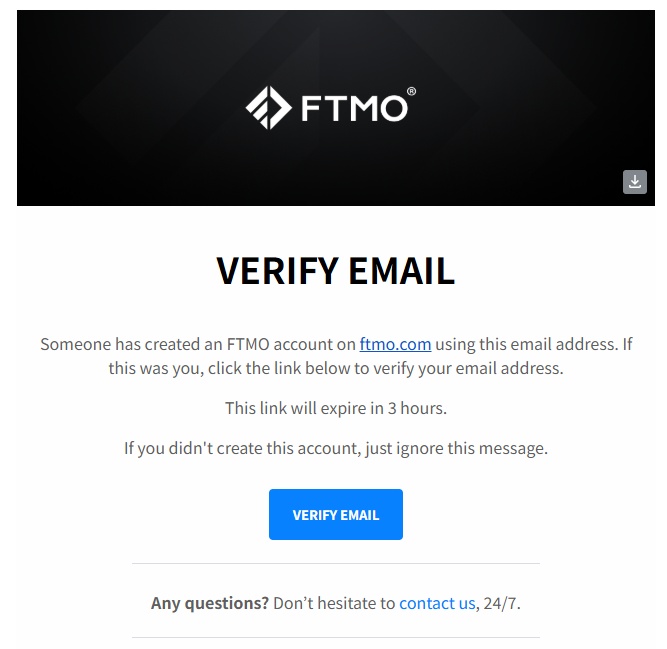The image size is (667, 649).
Task: Click the divider line below "Any questions?"
Action: click(x=335, y=637)
